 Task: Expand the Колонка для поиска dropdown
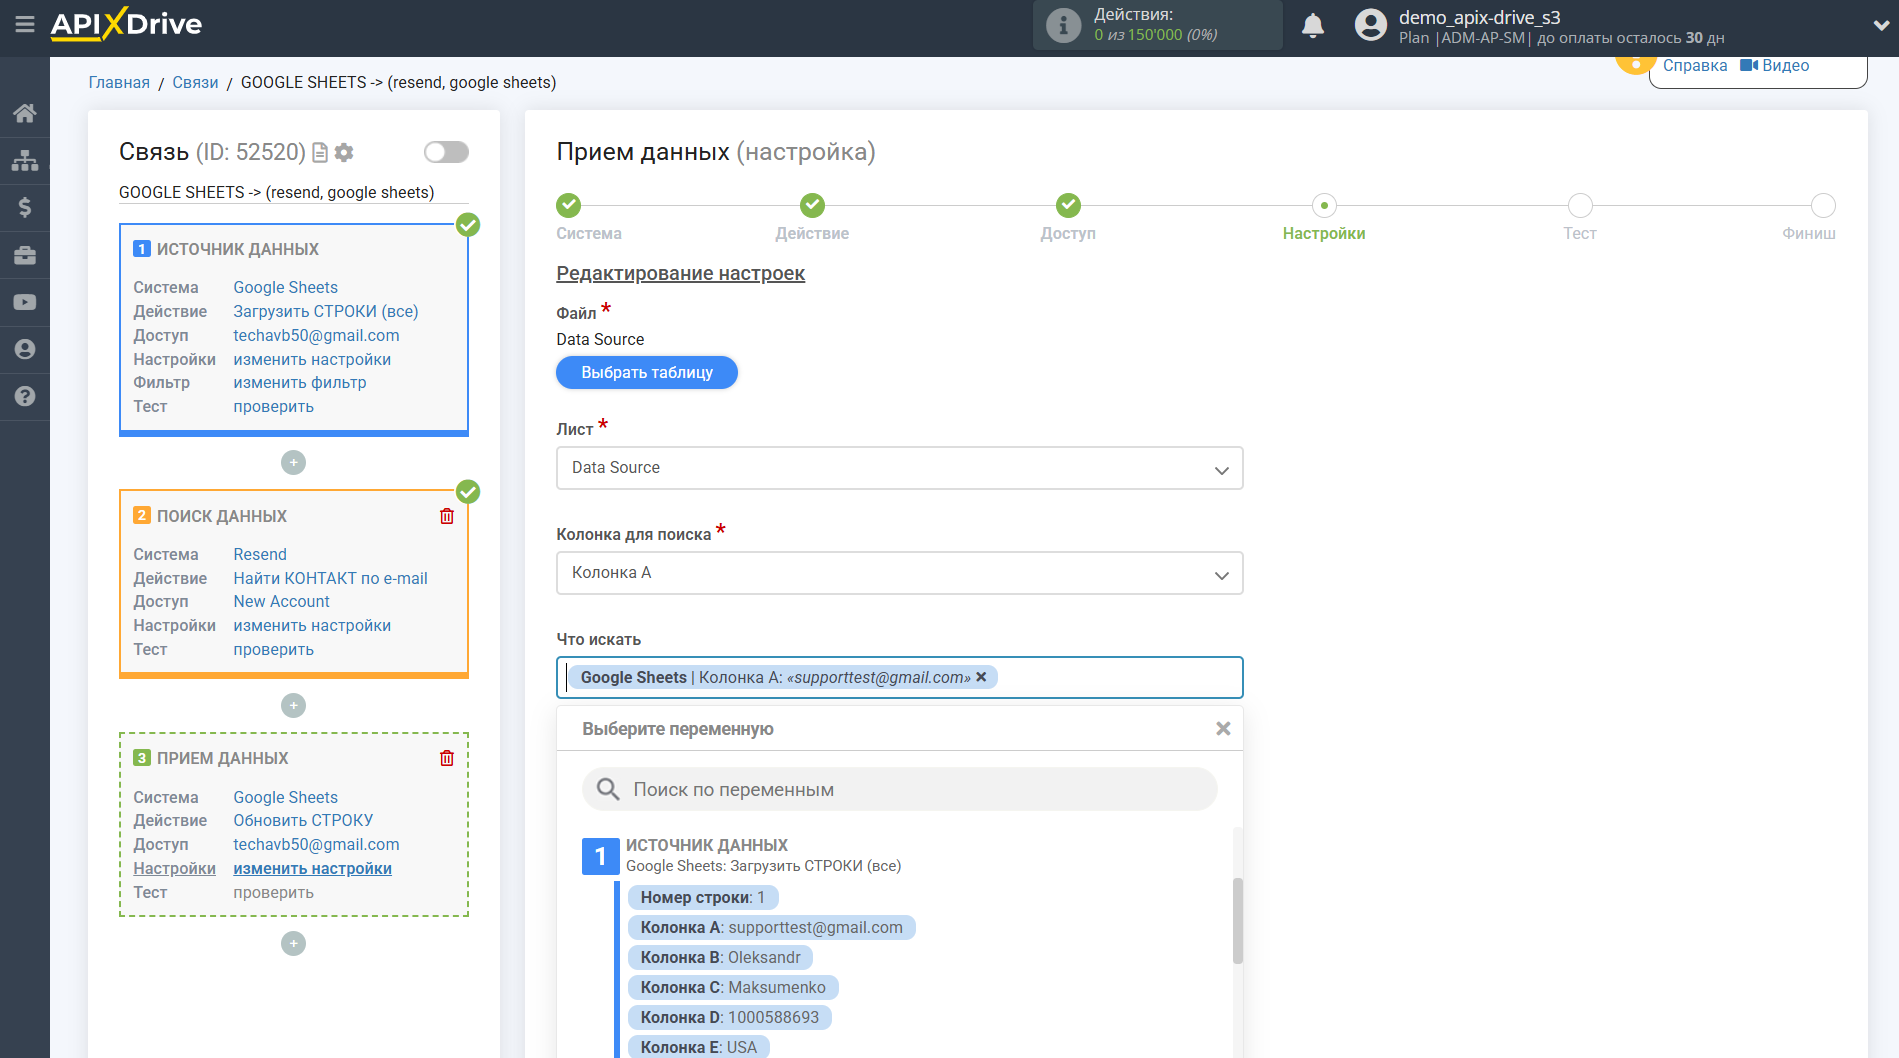coord(899,573)
